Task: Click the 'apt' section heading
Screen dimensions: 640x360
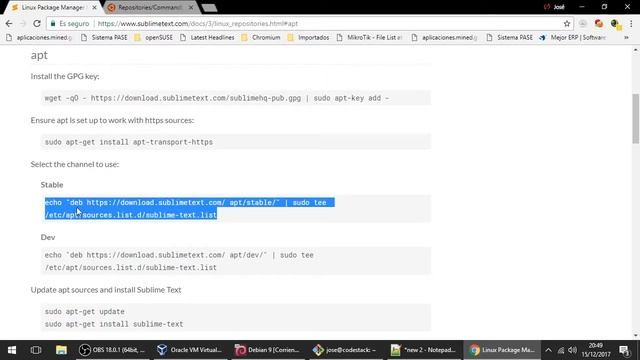Action: point(39,55)
